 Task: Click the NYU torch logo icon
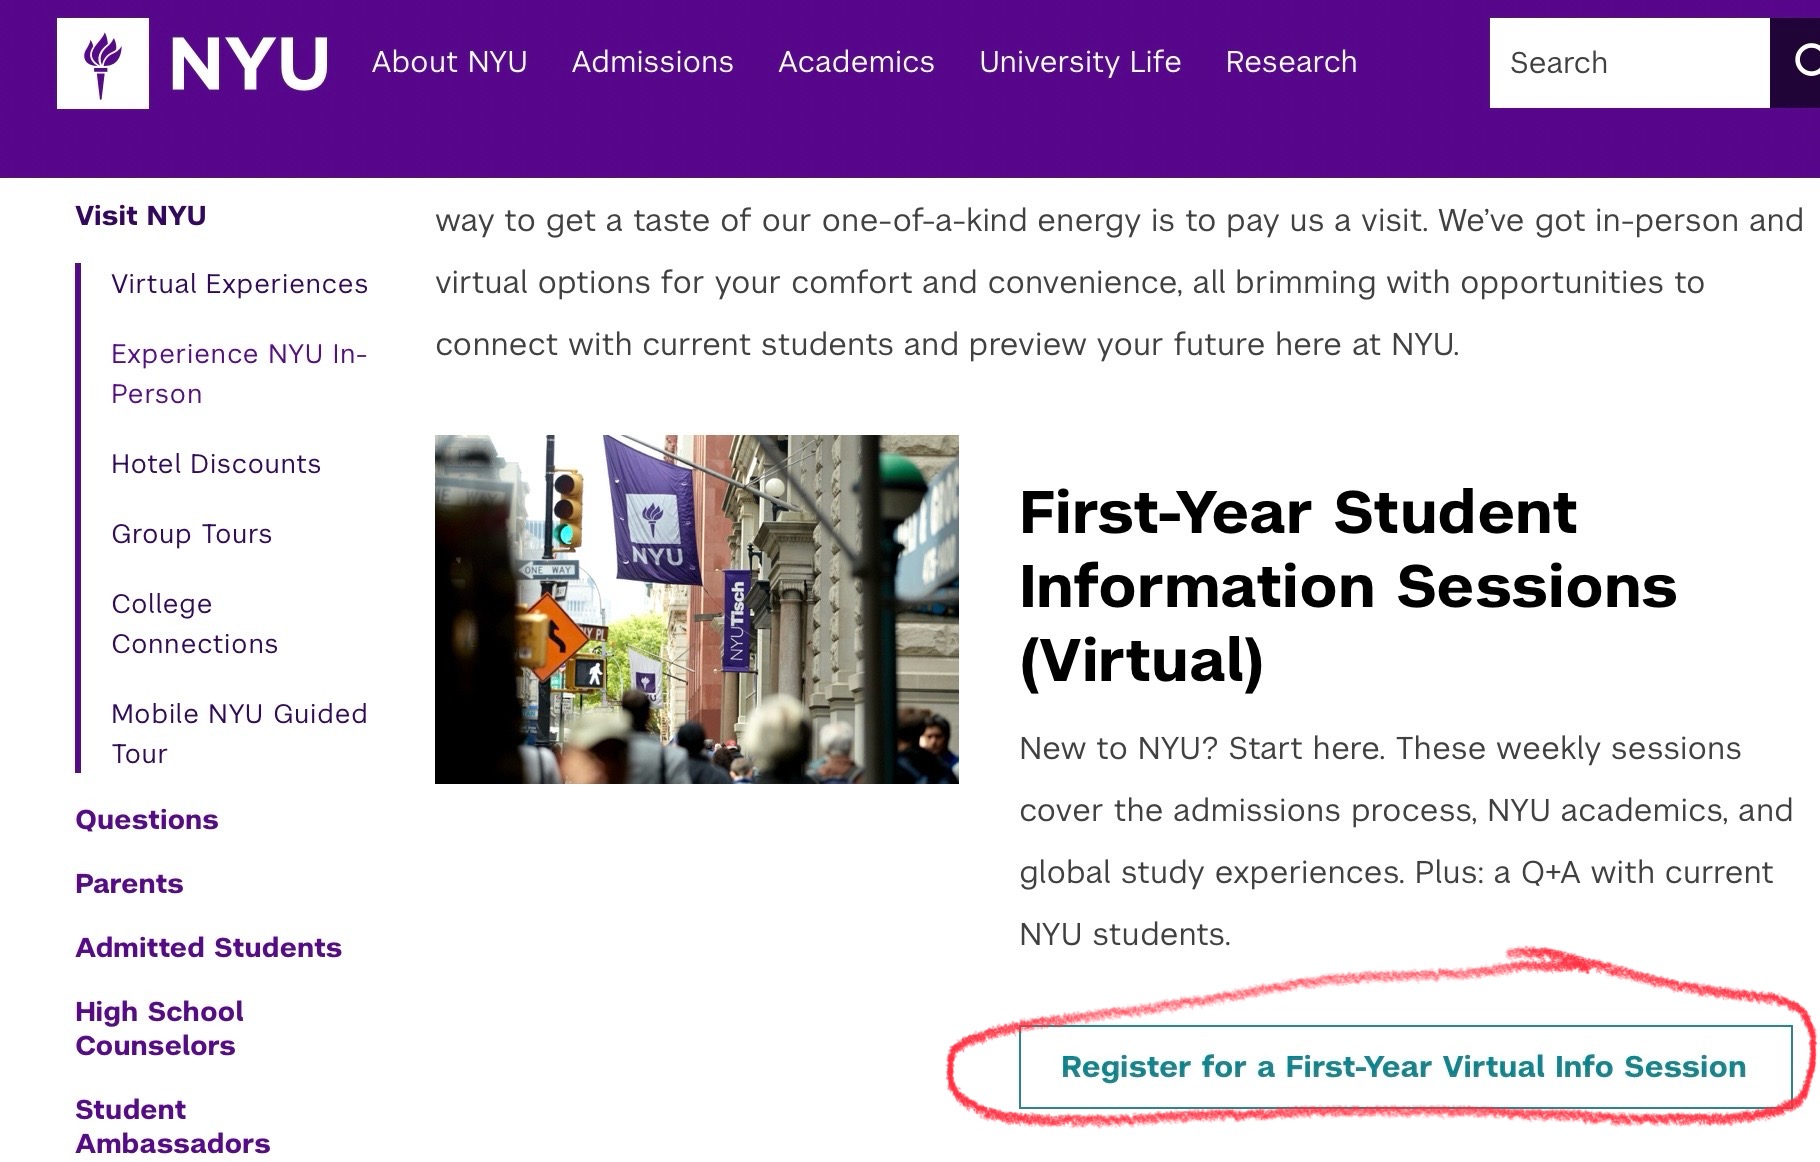click(x=103, y=63)
